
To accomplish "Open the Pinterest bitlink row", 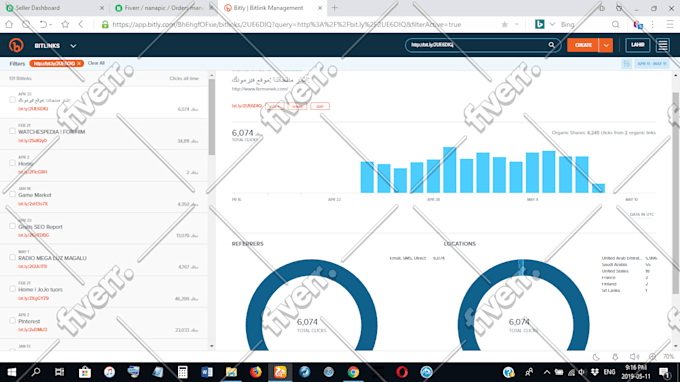I will click(104, 323).
